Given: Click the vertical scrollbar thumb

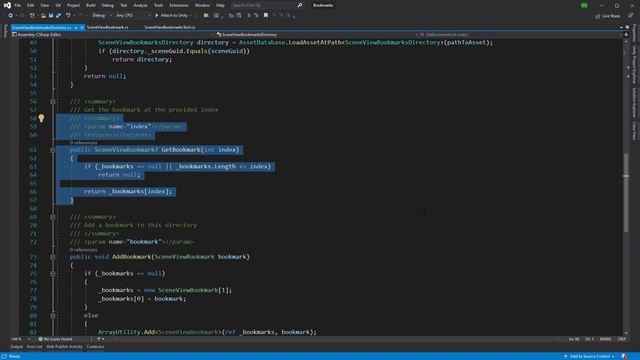Looking at the screenshot, I should [x=626, y=192].
